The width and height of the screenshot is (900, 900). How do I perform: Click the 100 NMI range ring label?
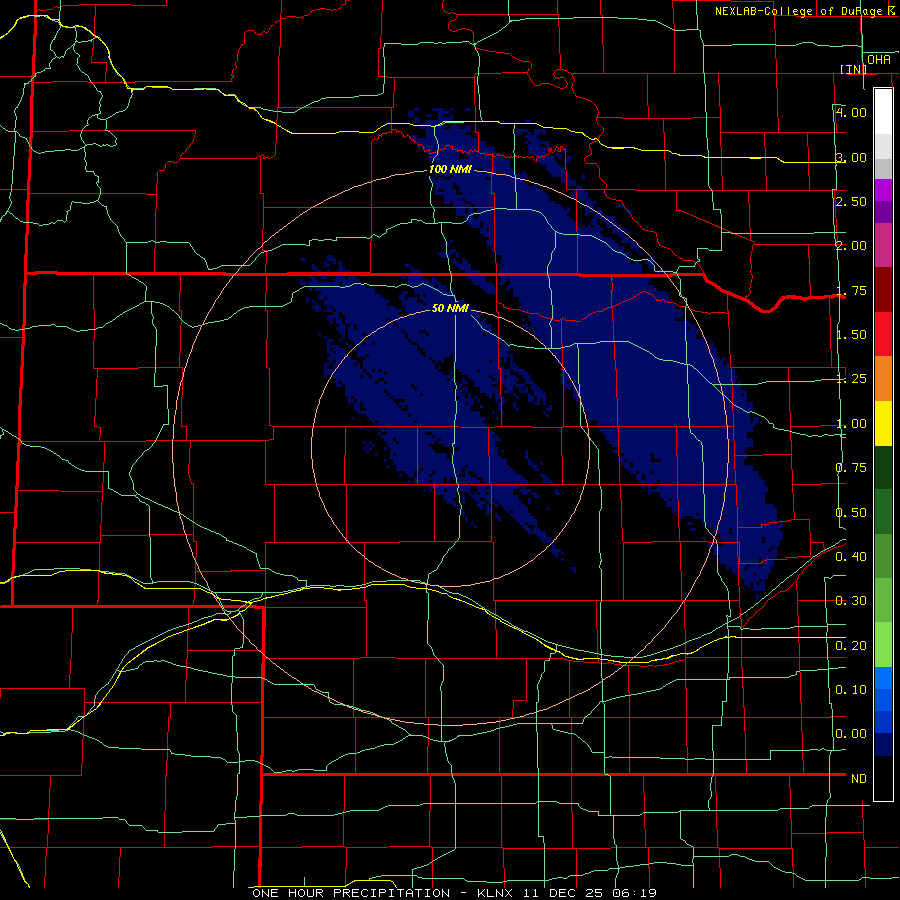pyautogui.click(x=450, y=169)
